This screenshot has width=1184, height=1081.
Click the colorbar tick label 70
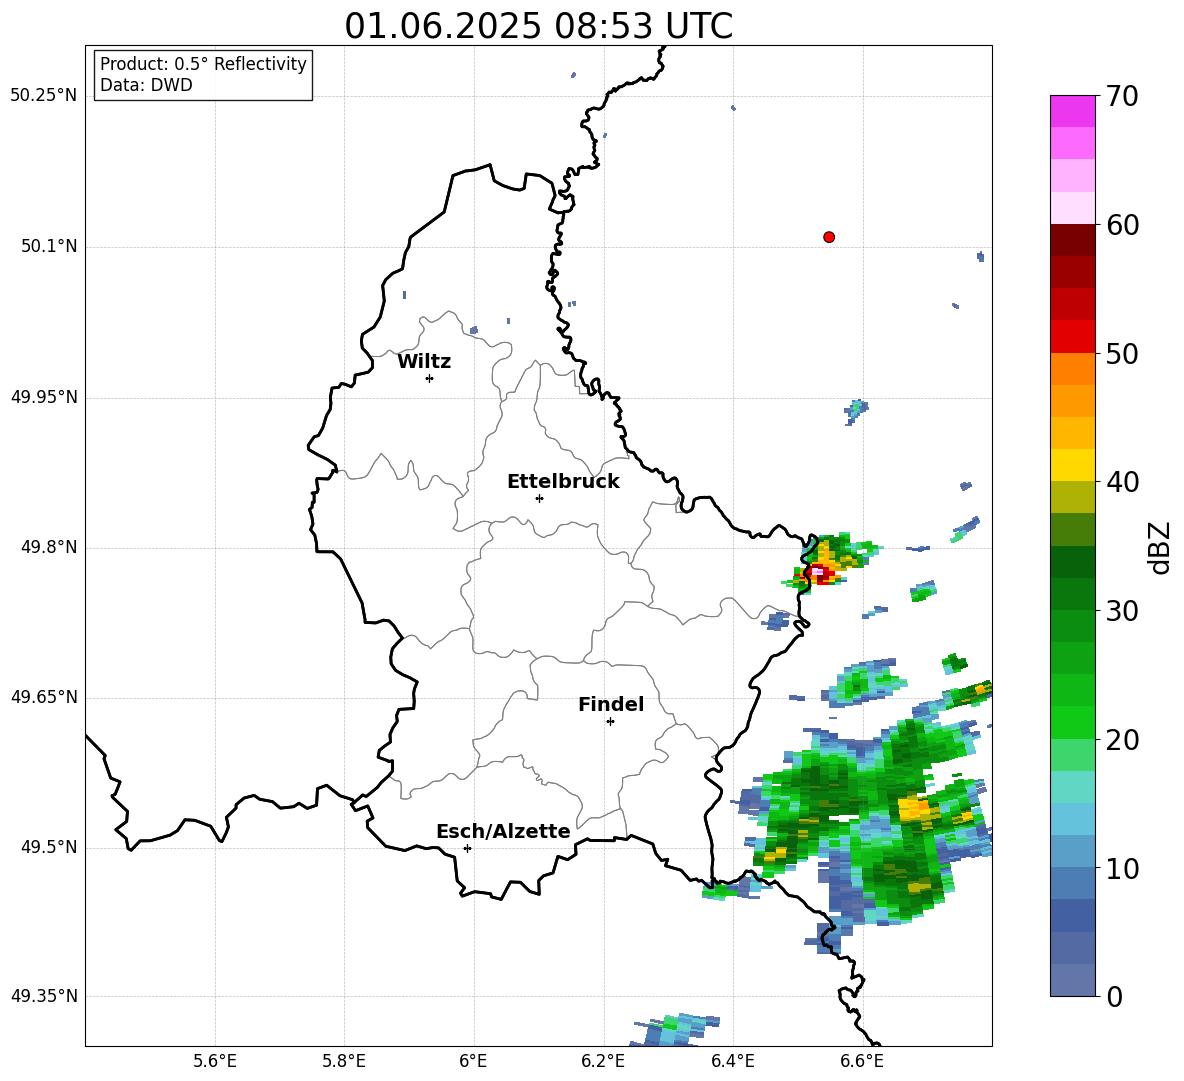click(x=1122, y=96)
